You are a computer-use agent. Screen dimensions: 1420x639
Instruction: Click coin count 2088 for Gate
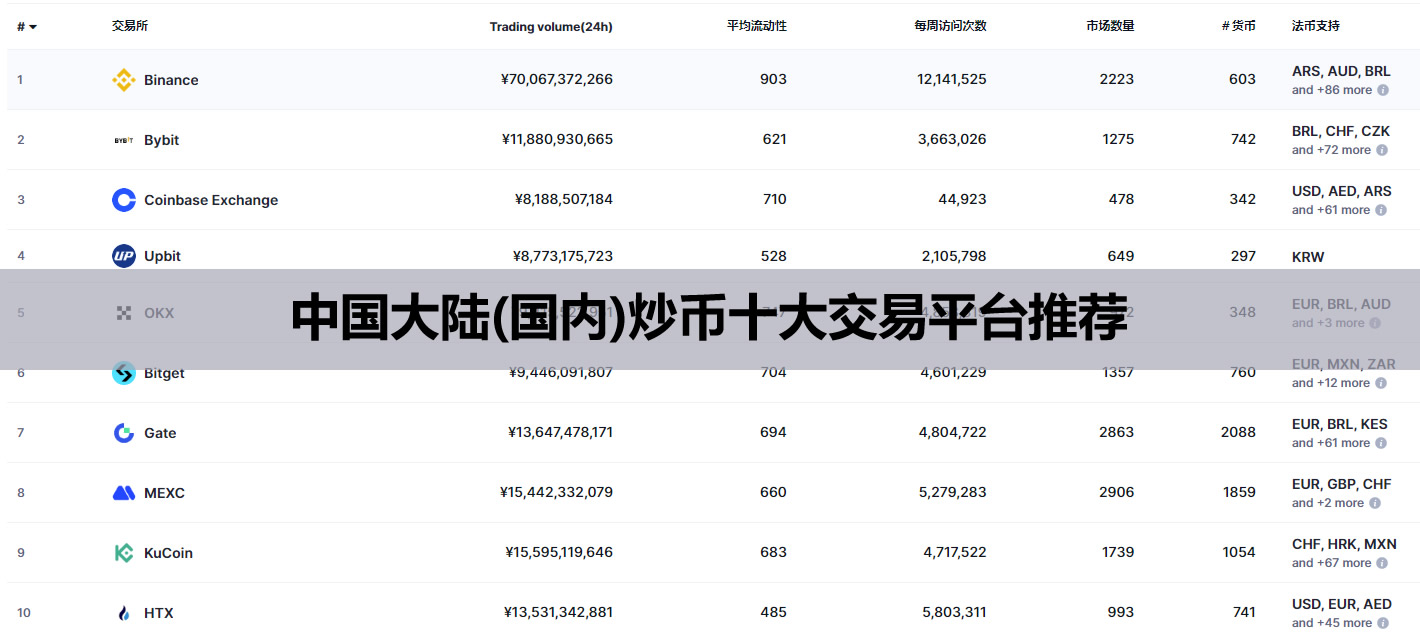(1238, 432)
